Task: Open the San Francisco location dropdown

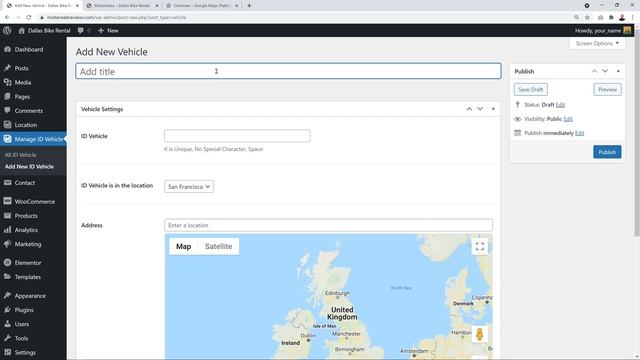Action: [x=189, y=187]
